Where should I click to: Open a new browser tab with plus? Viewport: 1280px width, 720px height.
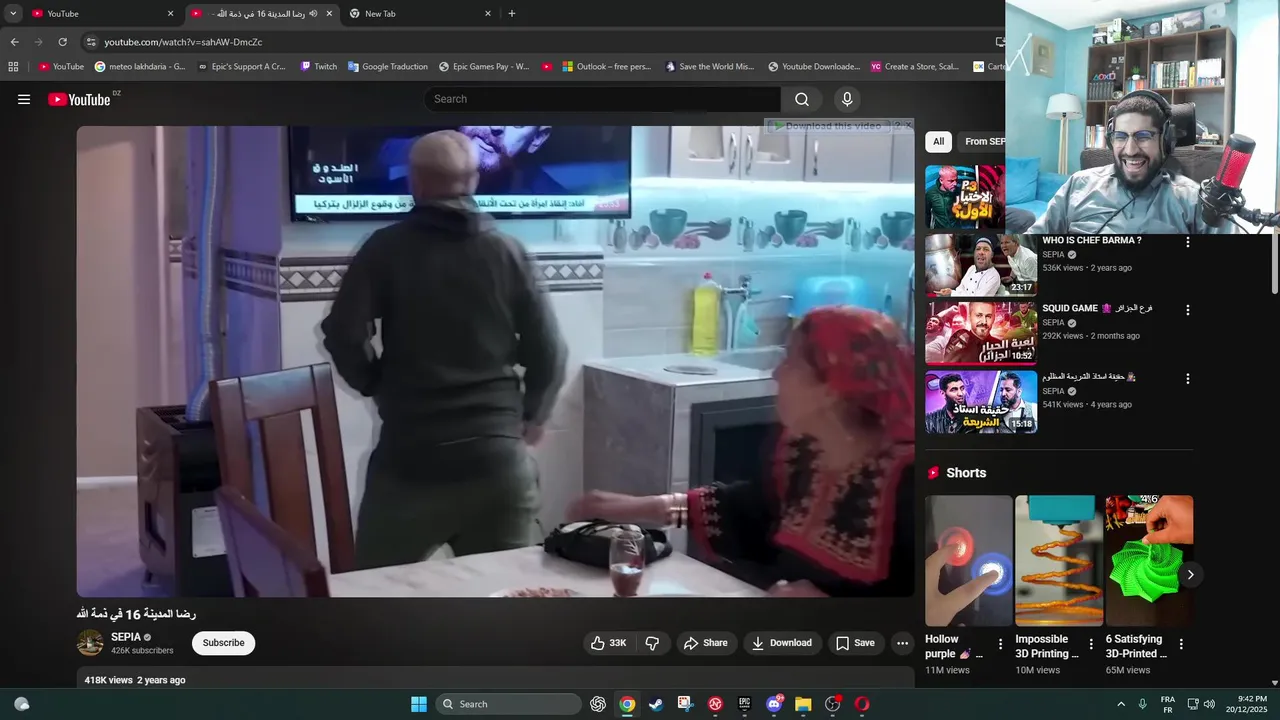[512, 14]
